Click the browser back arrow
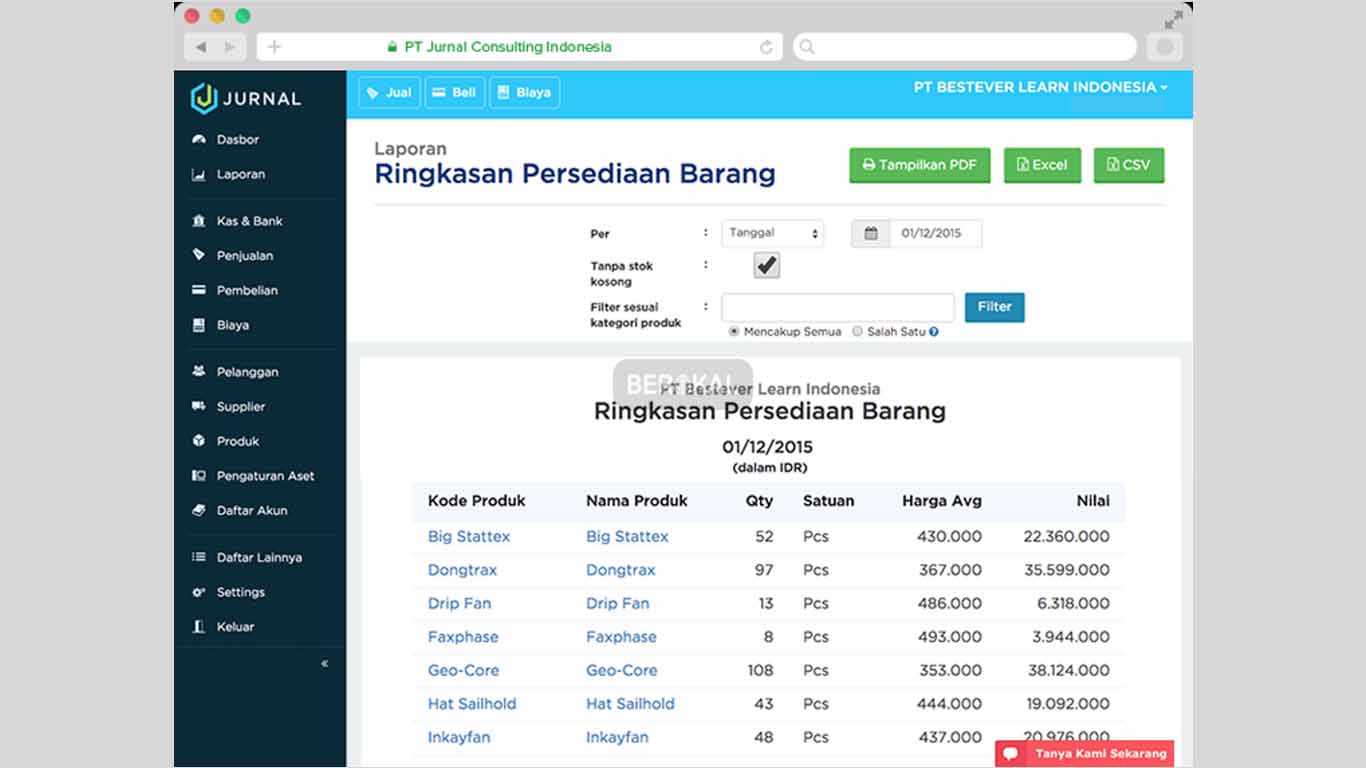Viewport: 1366px width, 768px height. coord(201,47)
